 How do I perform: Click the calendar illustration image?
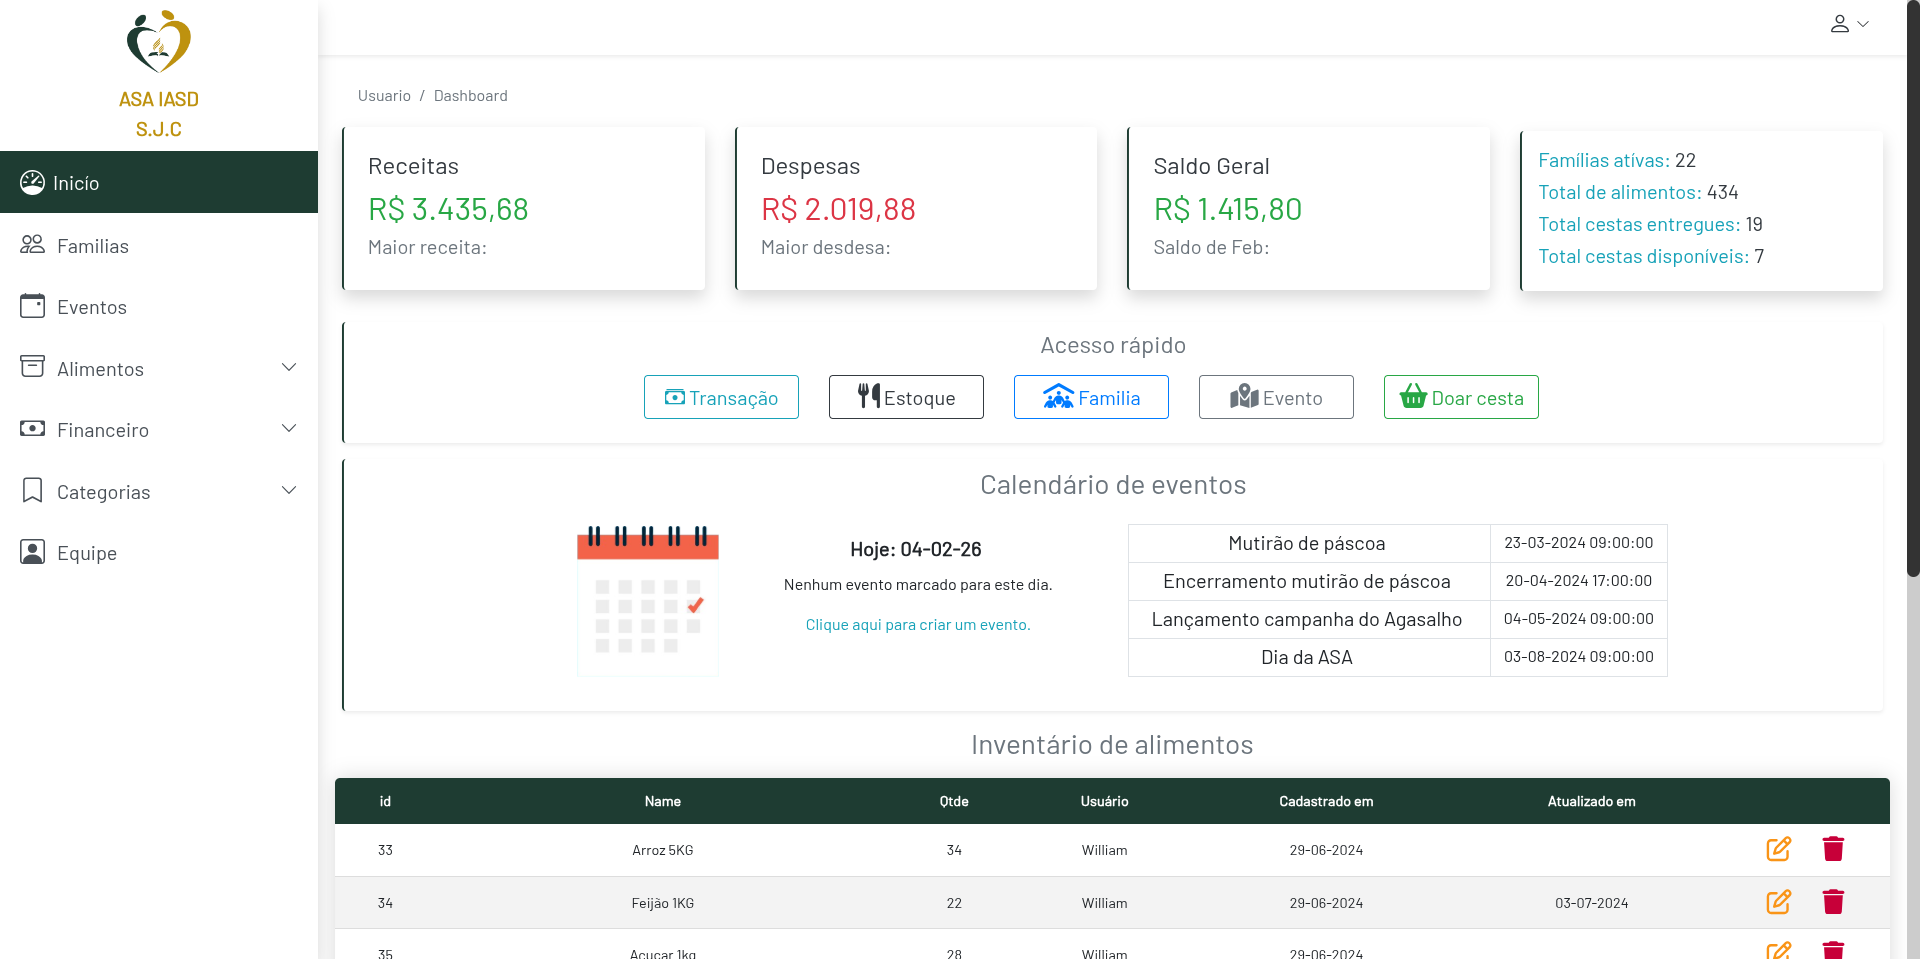pyautogui.click(x=648, y=601)
